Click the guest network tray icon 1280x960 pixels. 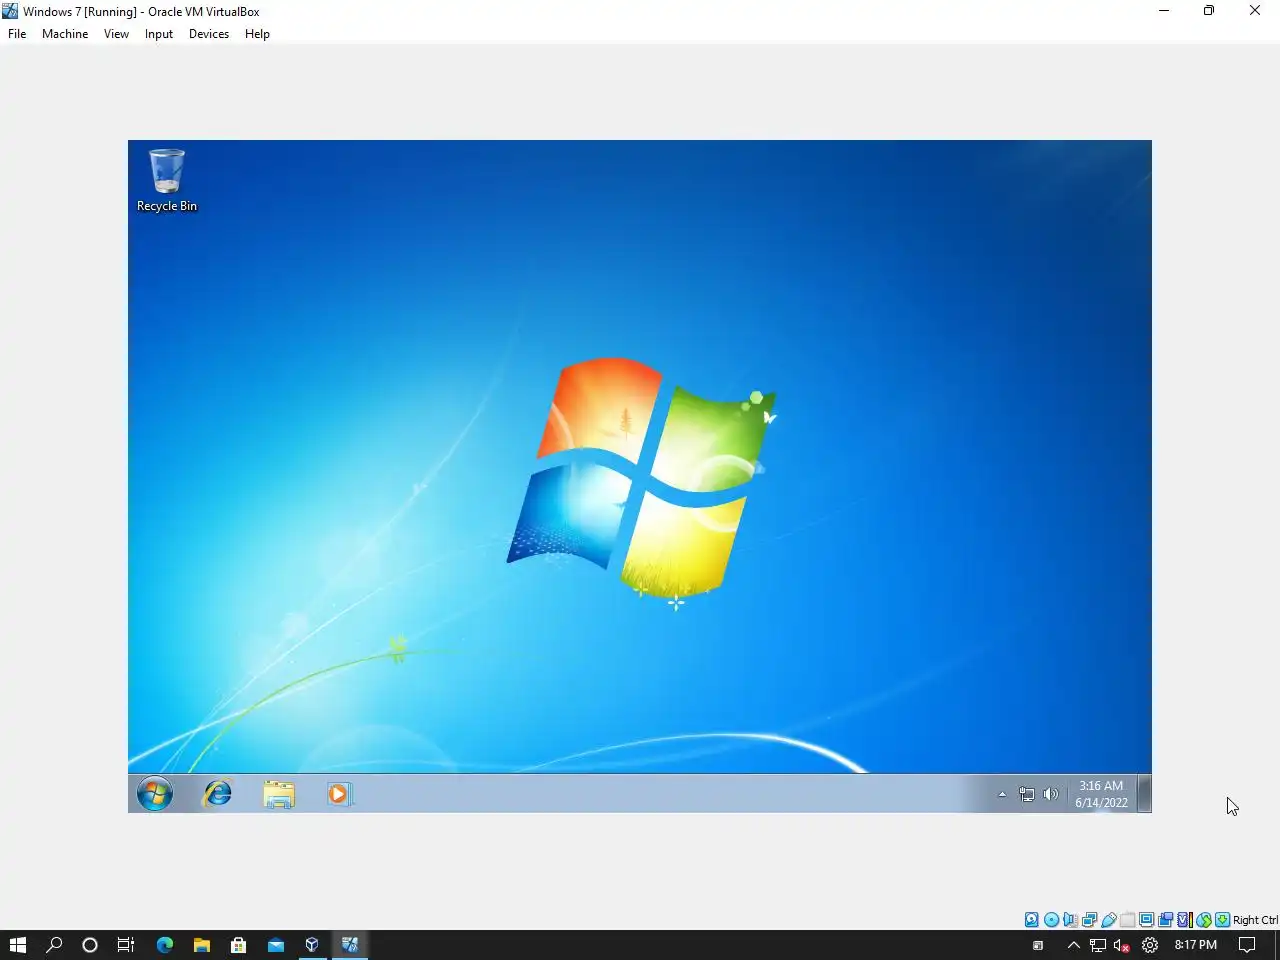pos(1026,794)
